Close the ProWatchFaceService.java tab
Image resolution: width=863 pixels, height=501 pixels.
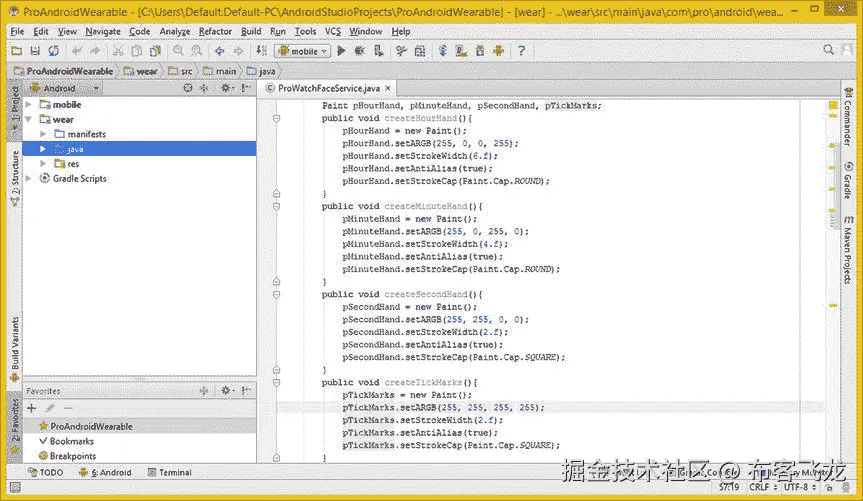(388, 88)
